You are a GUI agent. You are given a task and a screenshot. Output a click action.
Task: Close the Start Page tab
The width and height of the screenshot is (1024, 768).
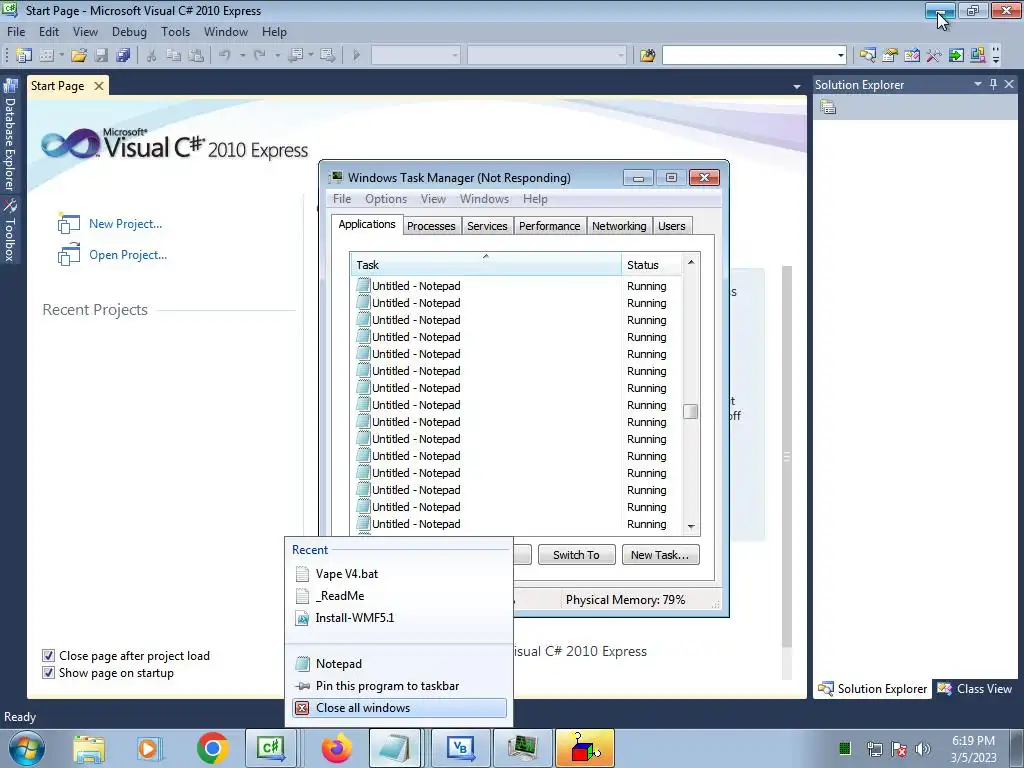click(x=99, y=86)
